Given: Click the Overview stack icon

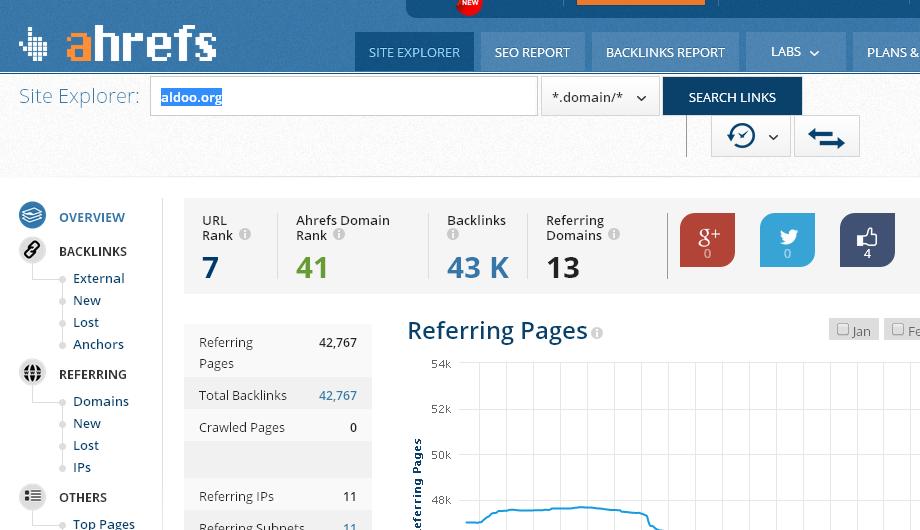Looking at the screenshot, I should click(32, 215).
